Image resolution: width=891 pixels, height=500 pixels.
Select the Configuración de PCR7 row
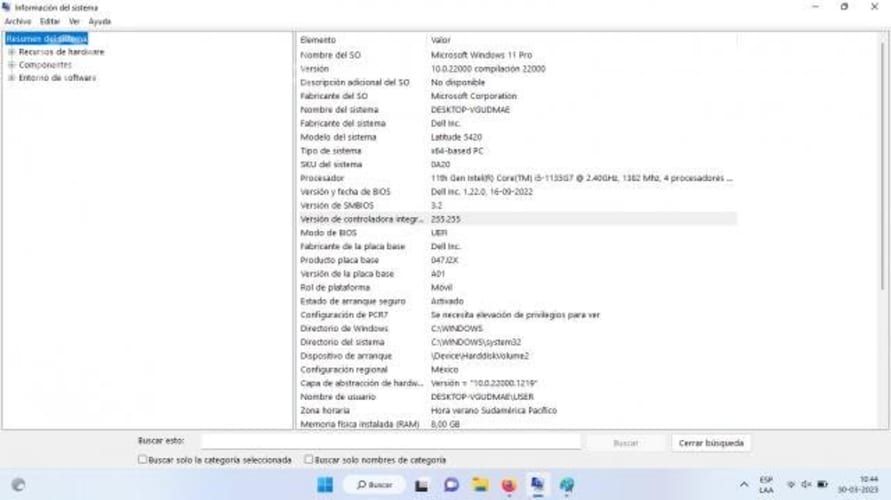click(x=517, y=315)
